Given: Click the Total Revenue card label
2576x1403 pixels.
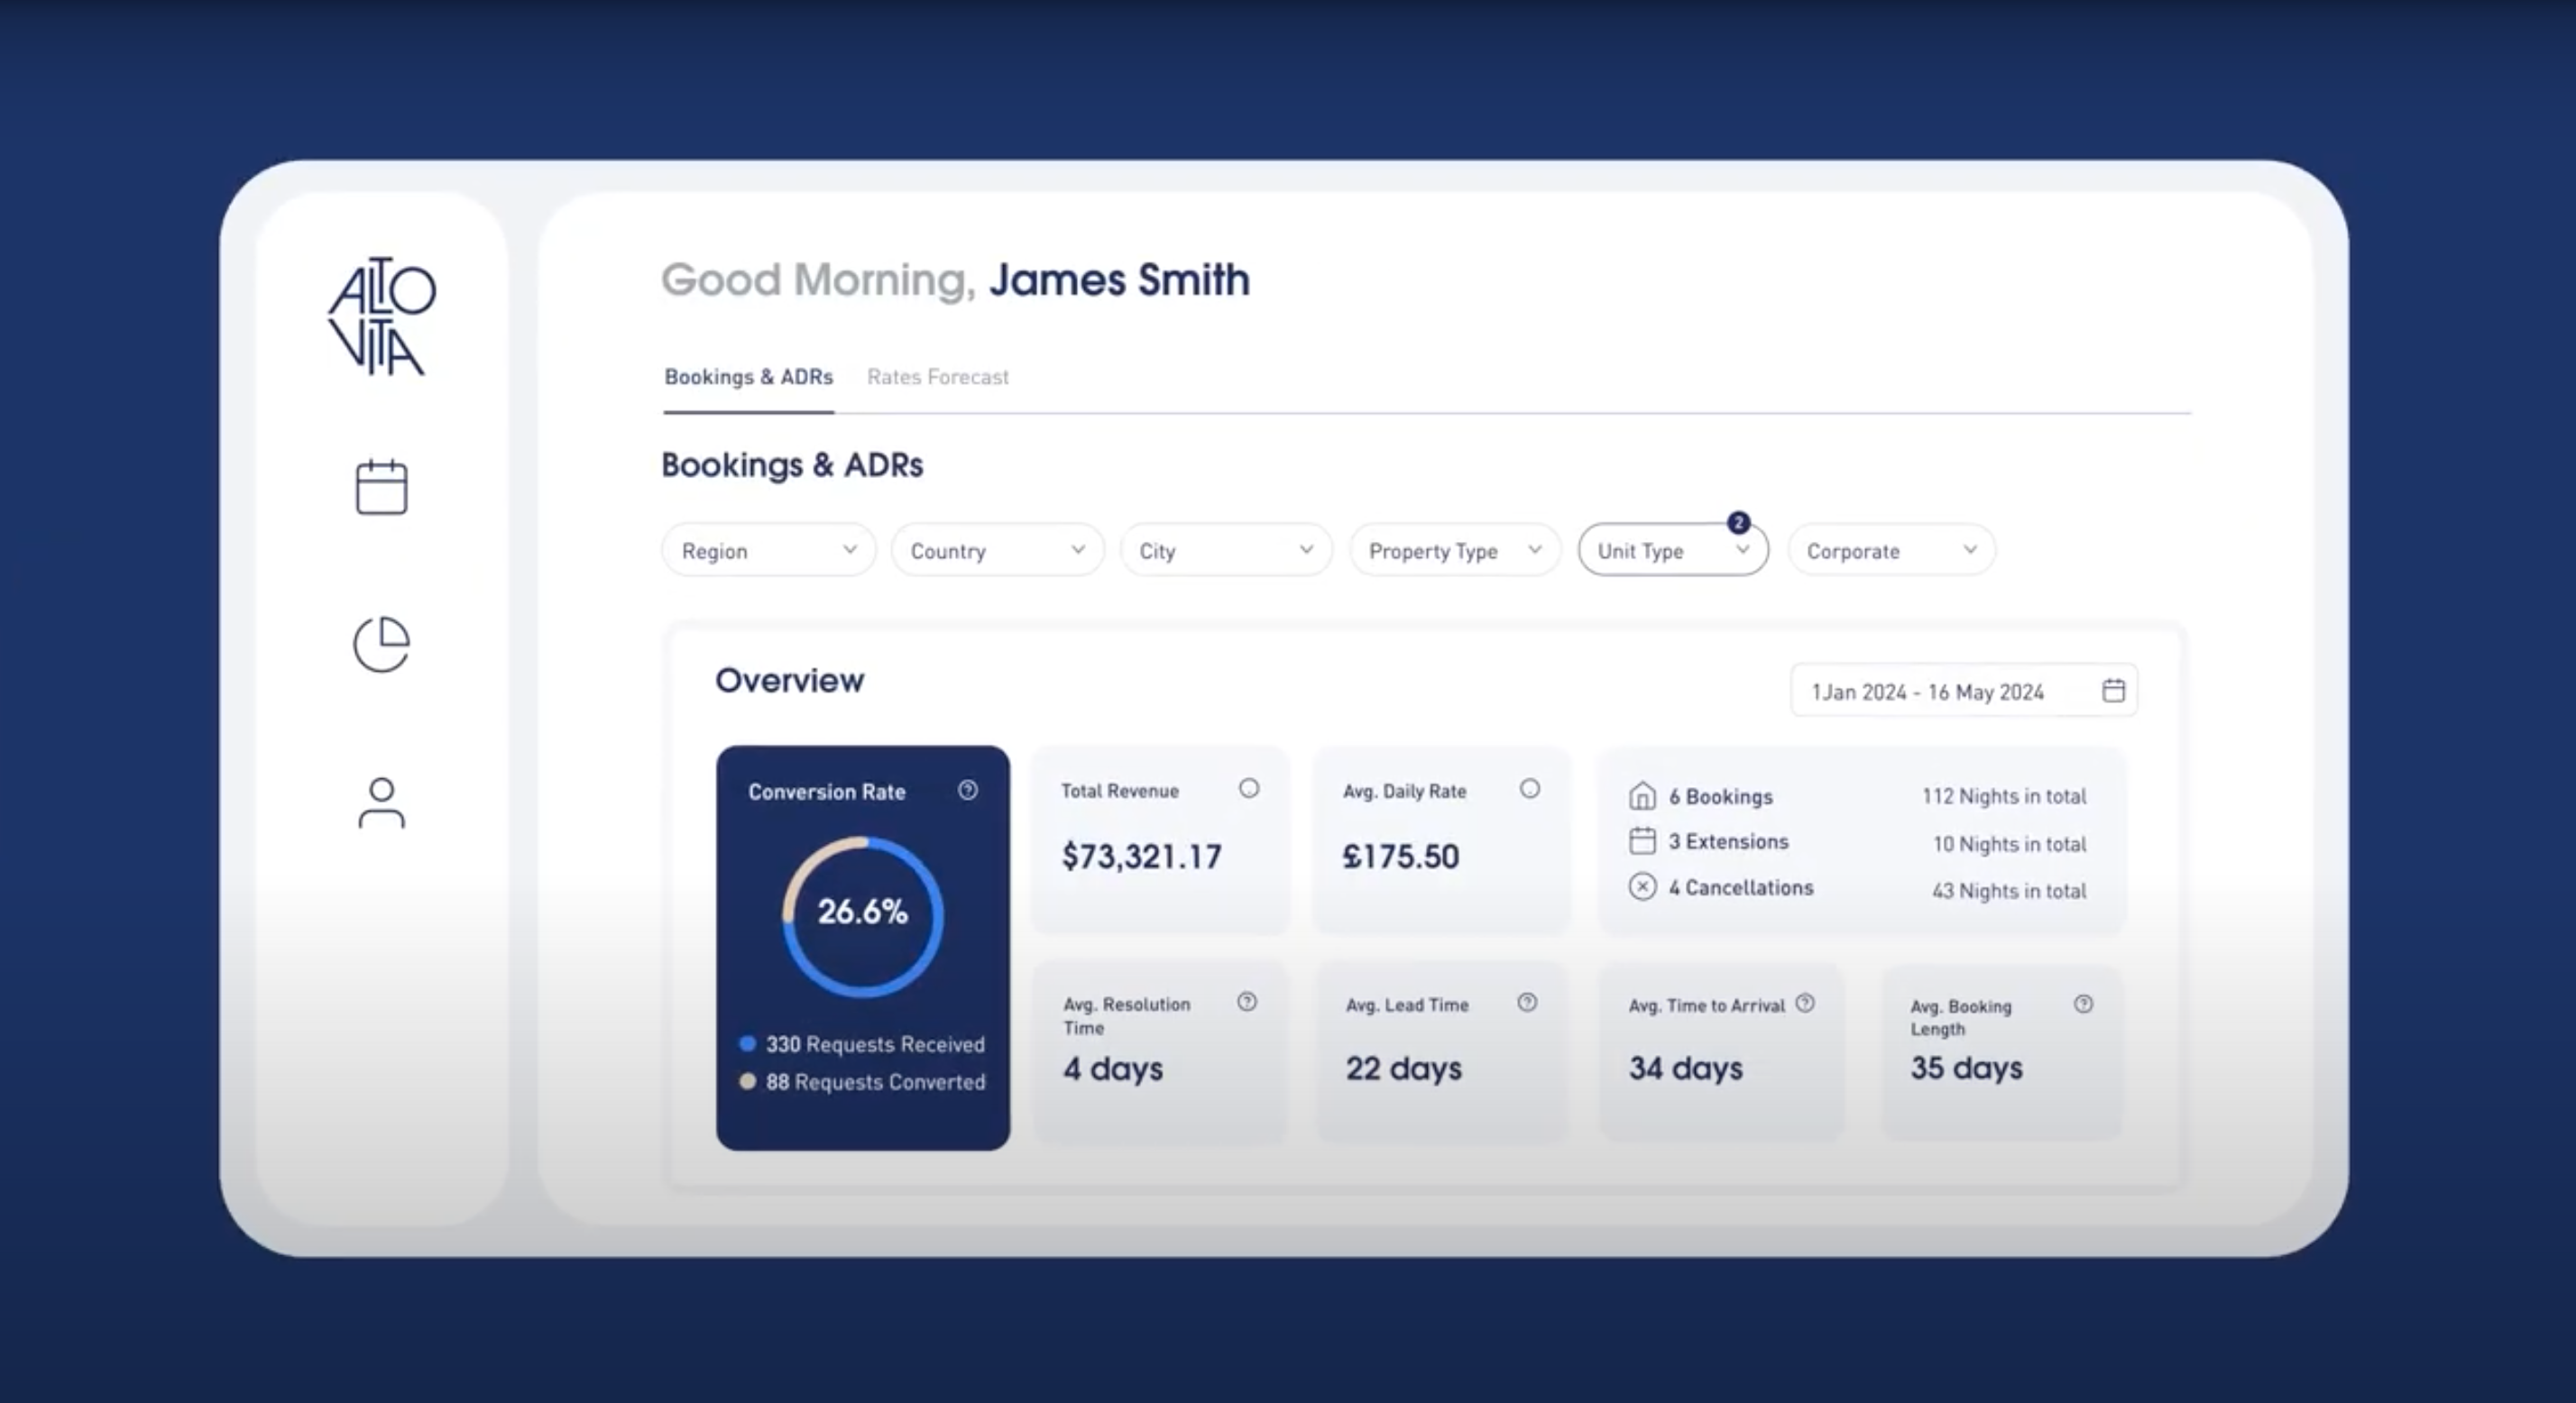Looking at the screenshot, I should (1120, 791).
